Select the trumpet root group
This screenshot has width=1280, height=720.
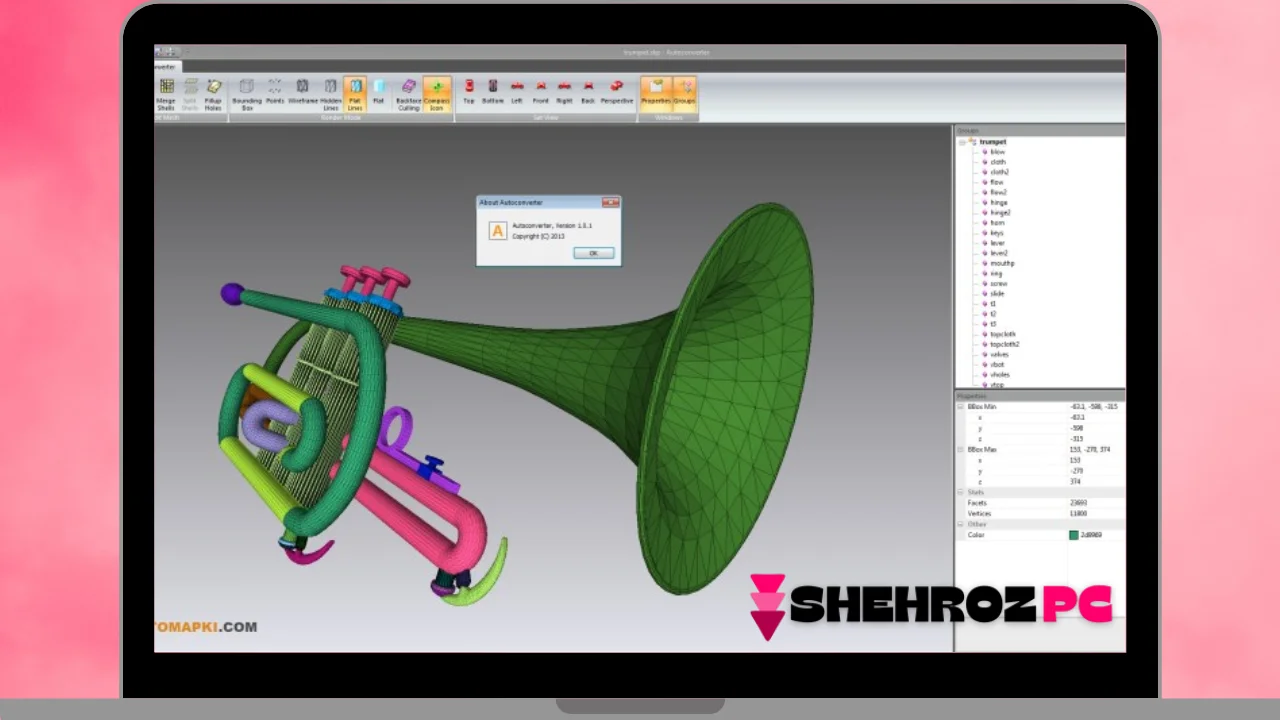[993, 142]
